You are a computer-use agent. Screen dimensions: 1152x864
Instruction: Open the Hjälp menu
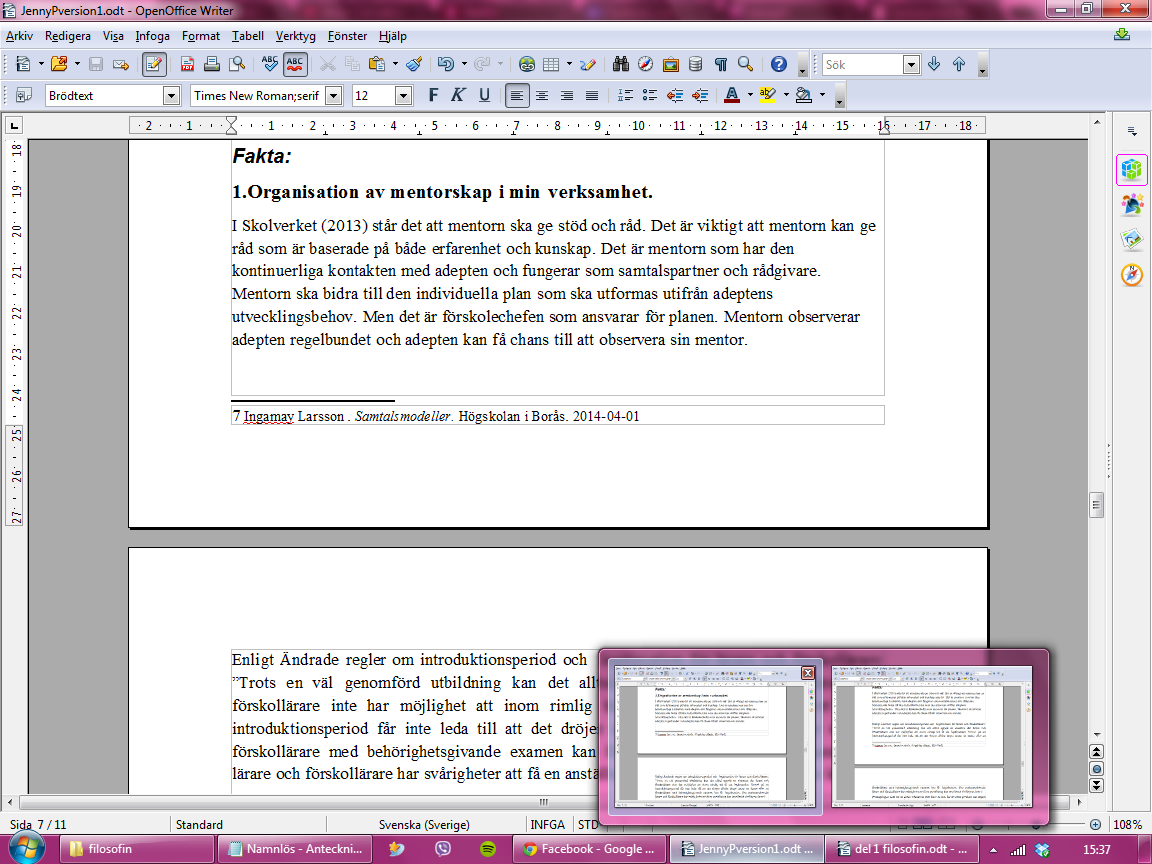click(392, 35)
